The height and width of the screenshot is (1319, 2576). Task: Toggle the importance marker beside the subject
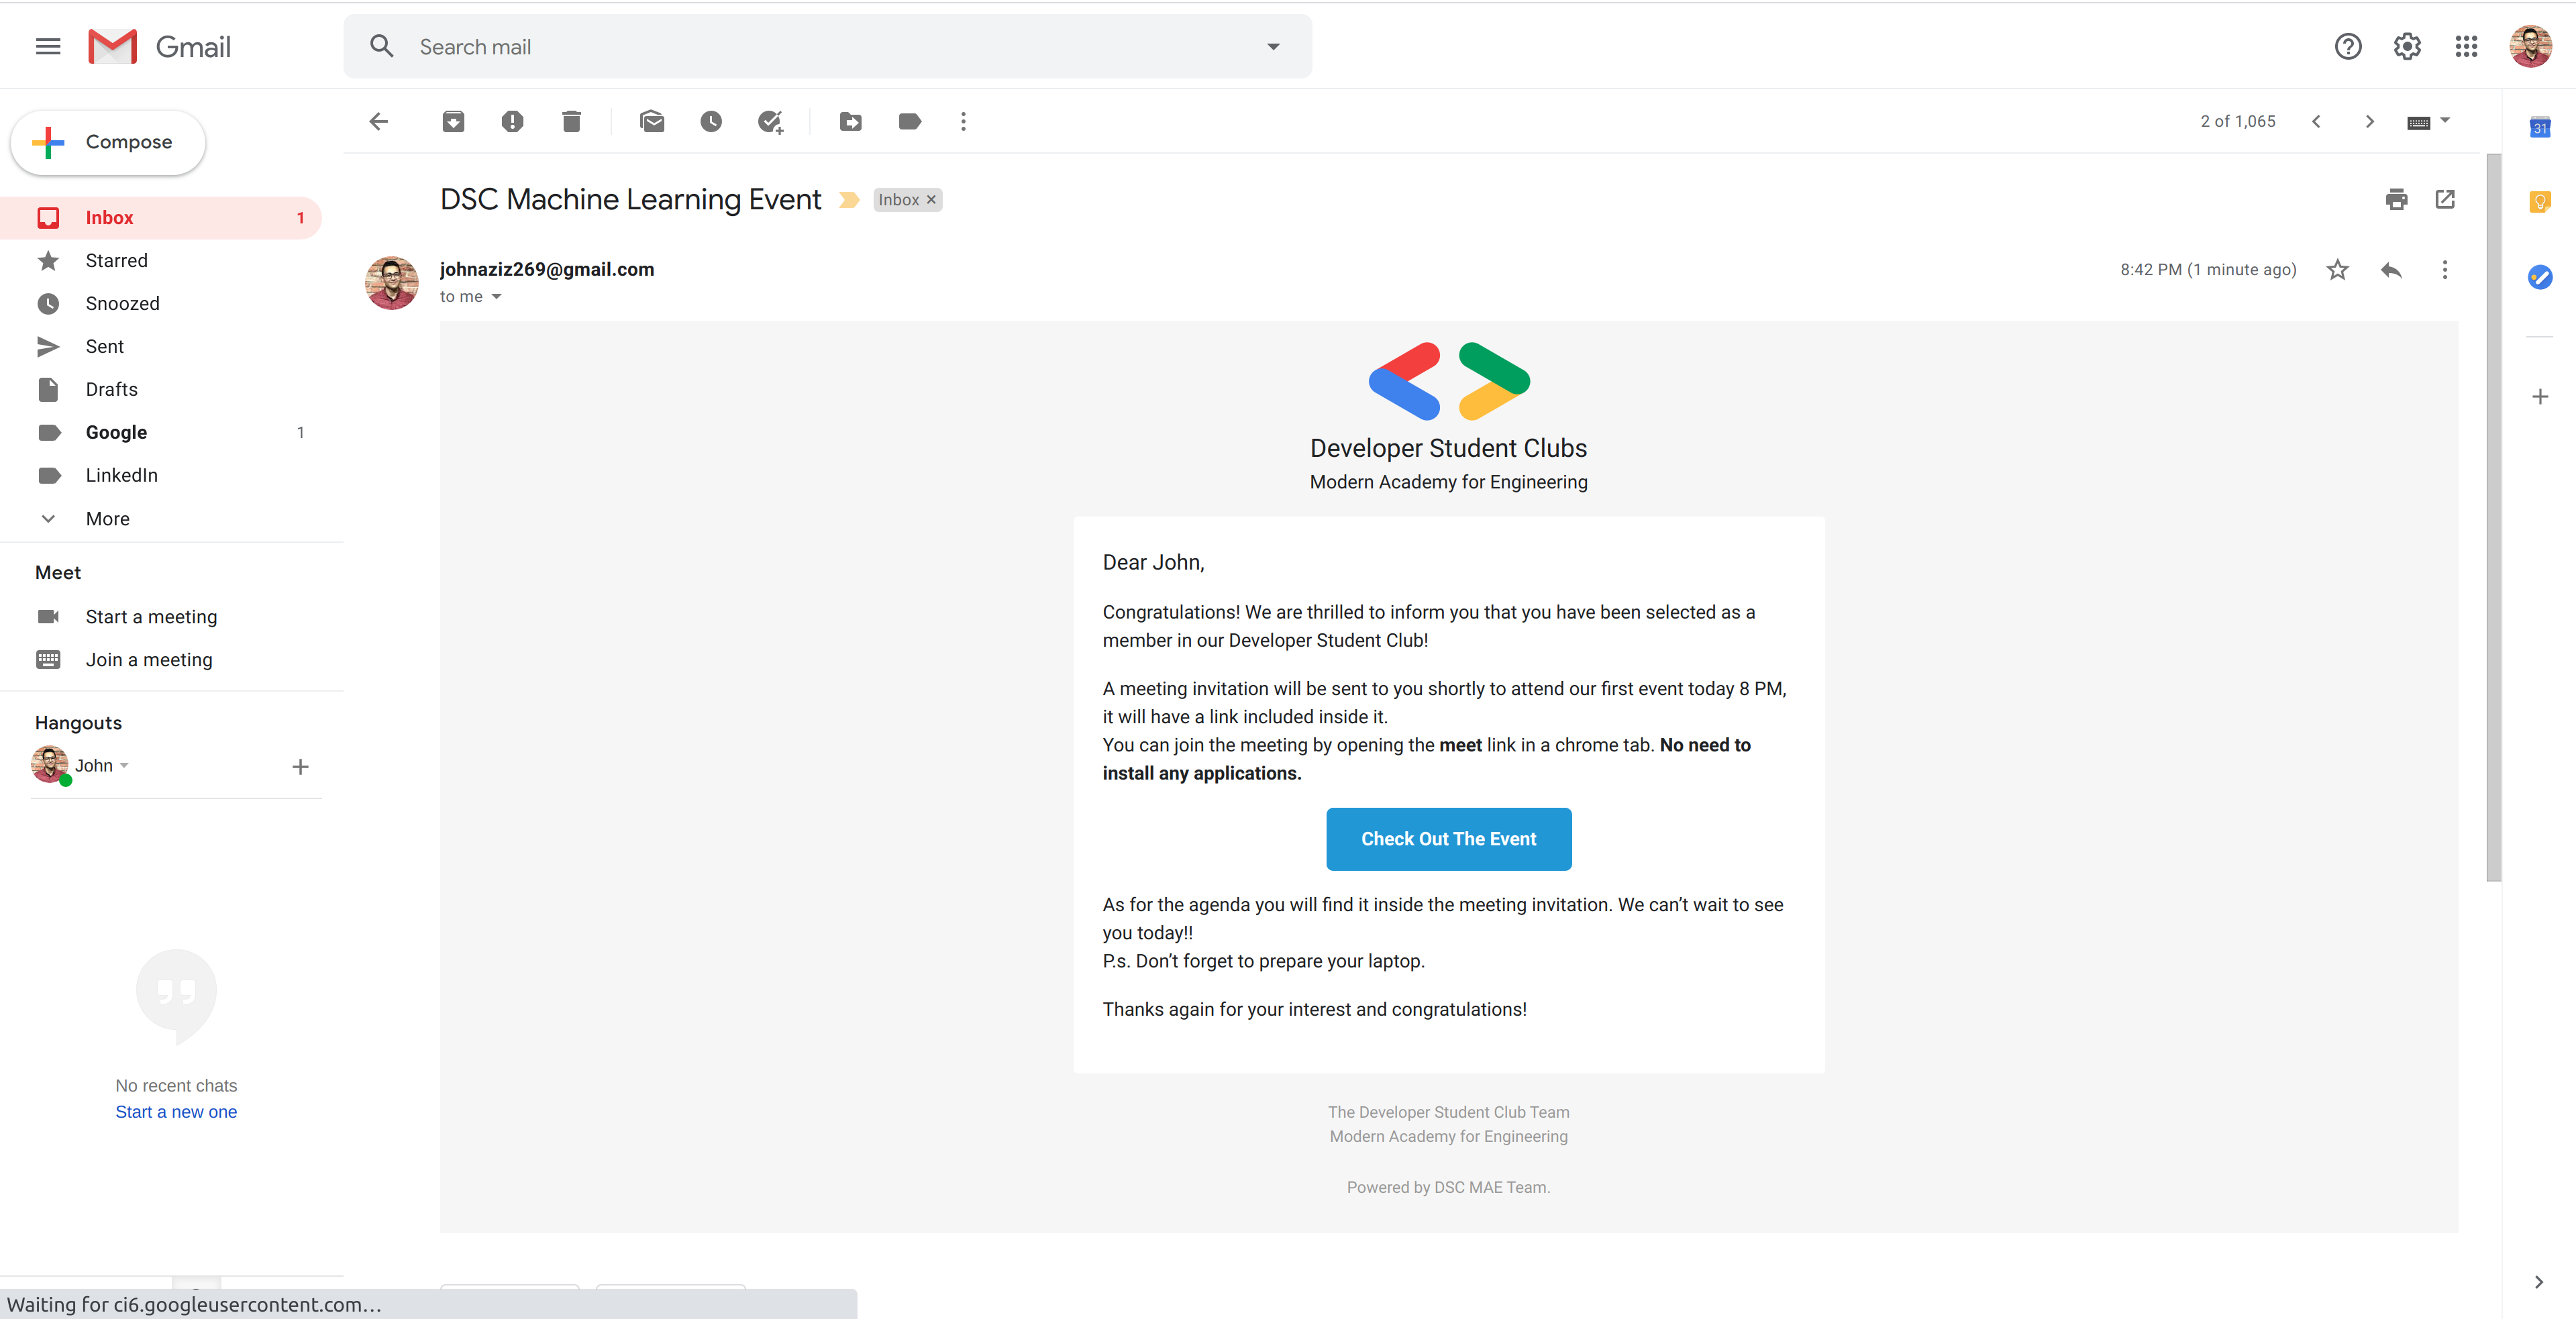click(x=849, y=200)
